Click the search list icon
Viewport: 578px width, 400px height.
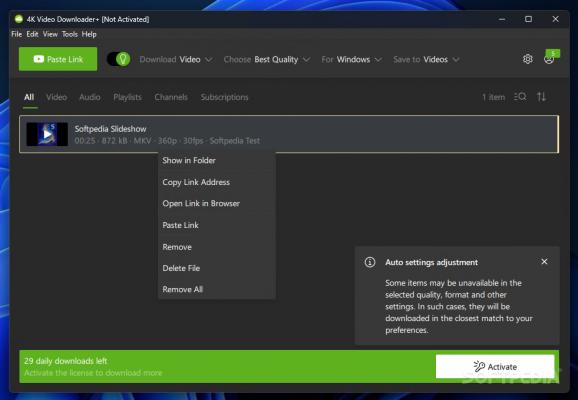(x=520, y=97)
